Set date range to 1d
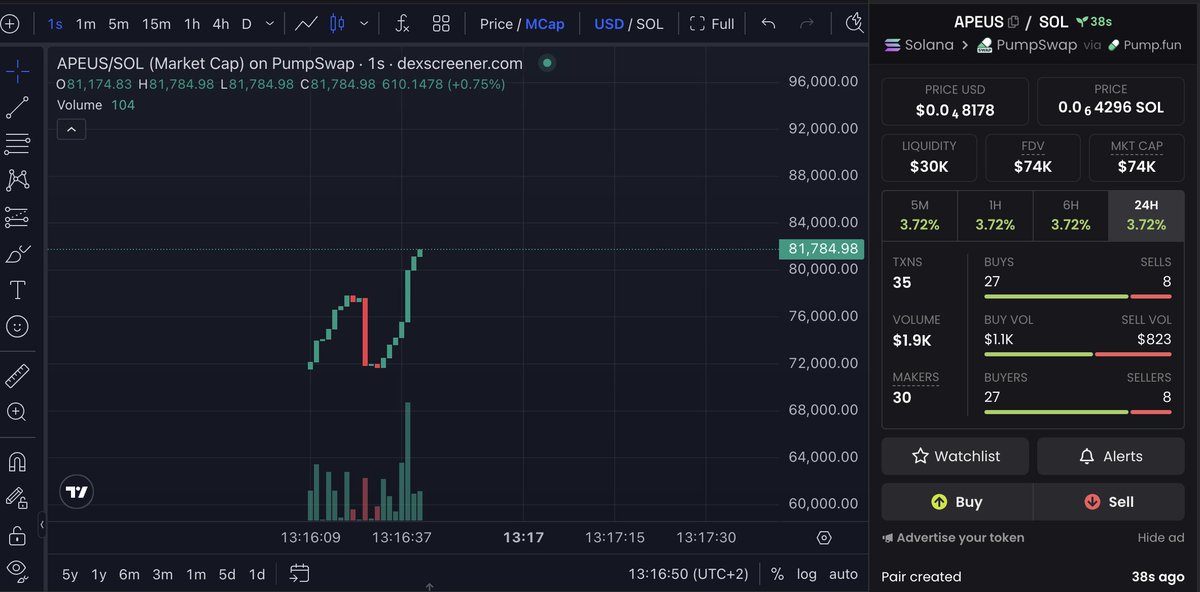The height and width of the screenshot is (592, 1200). pyautogui.click(x=257, y=574)
